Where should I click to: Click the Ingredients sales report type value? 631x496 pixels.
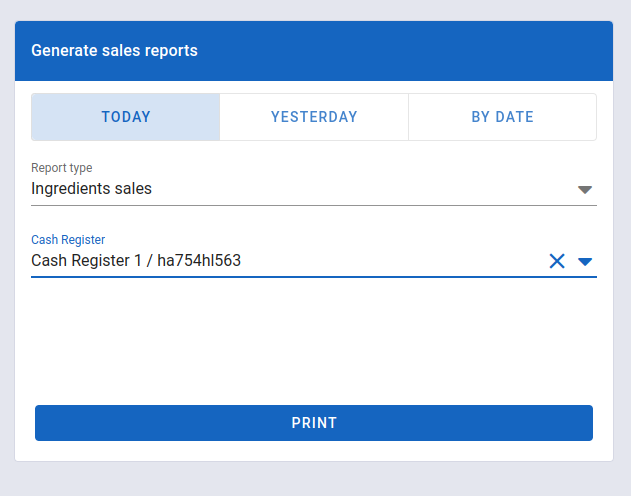91,189
